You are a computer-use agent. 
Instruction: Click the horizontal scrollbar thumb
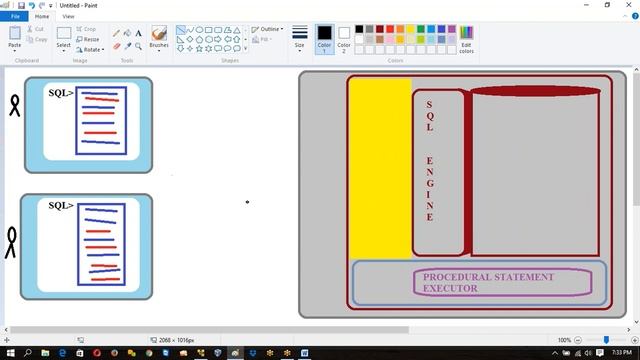(x=209, y=329)
